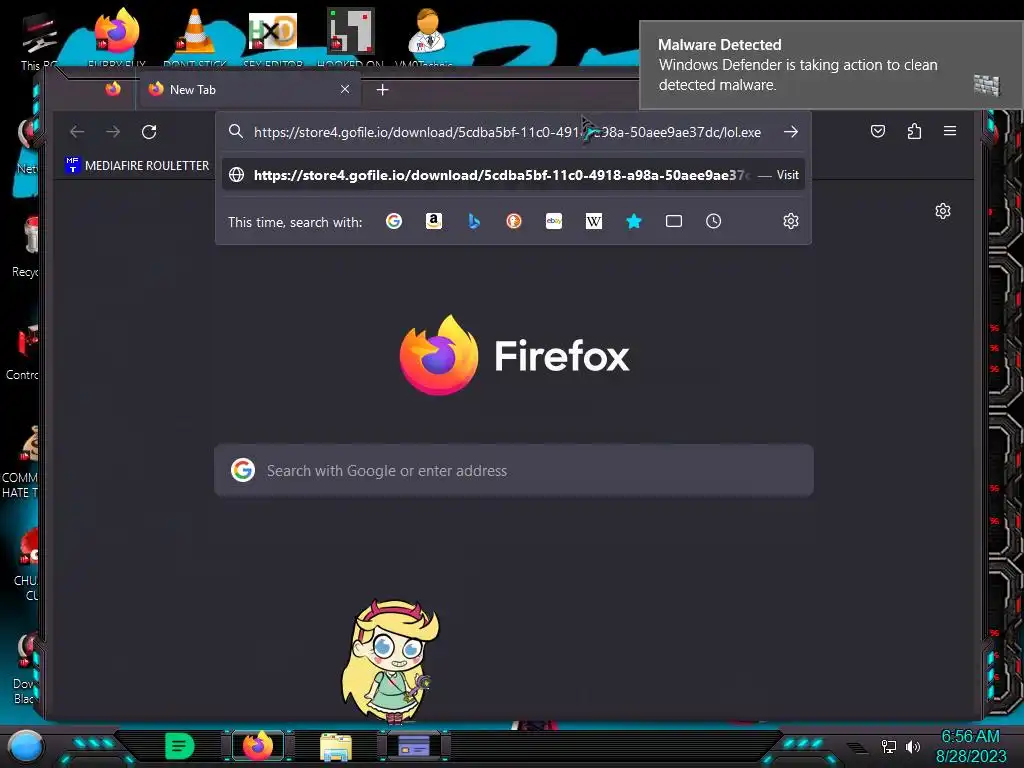Screen dimensions: 1024x768
Task: Click Firefox icon in the taskbar
Action: (258, 746)
